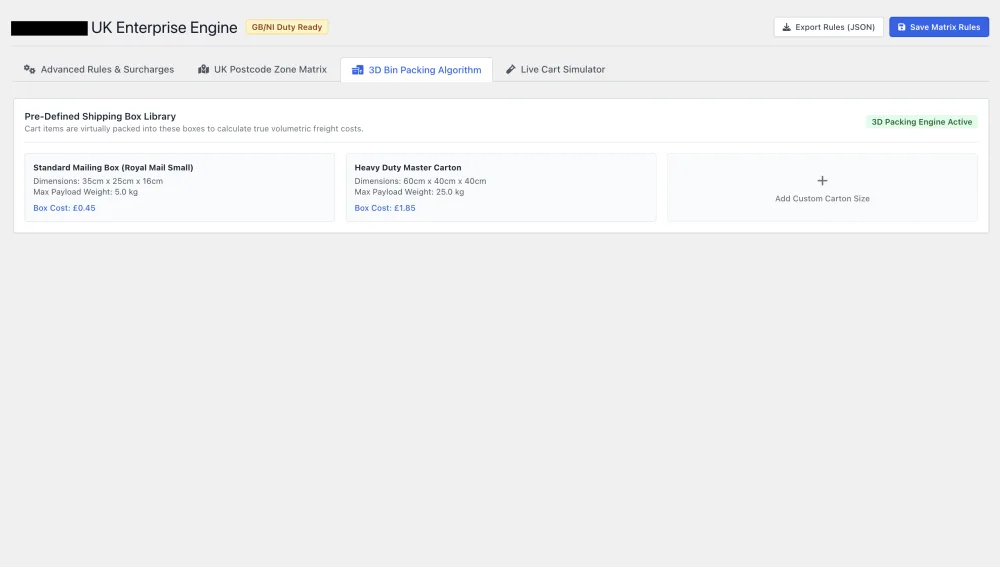1000x567 pixels.
Task: Click the floppy disk icon in Save Matrix Rules
Action: 901,27
